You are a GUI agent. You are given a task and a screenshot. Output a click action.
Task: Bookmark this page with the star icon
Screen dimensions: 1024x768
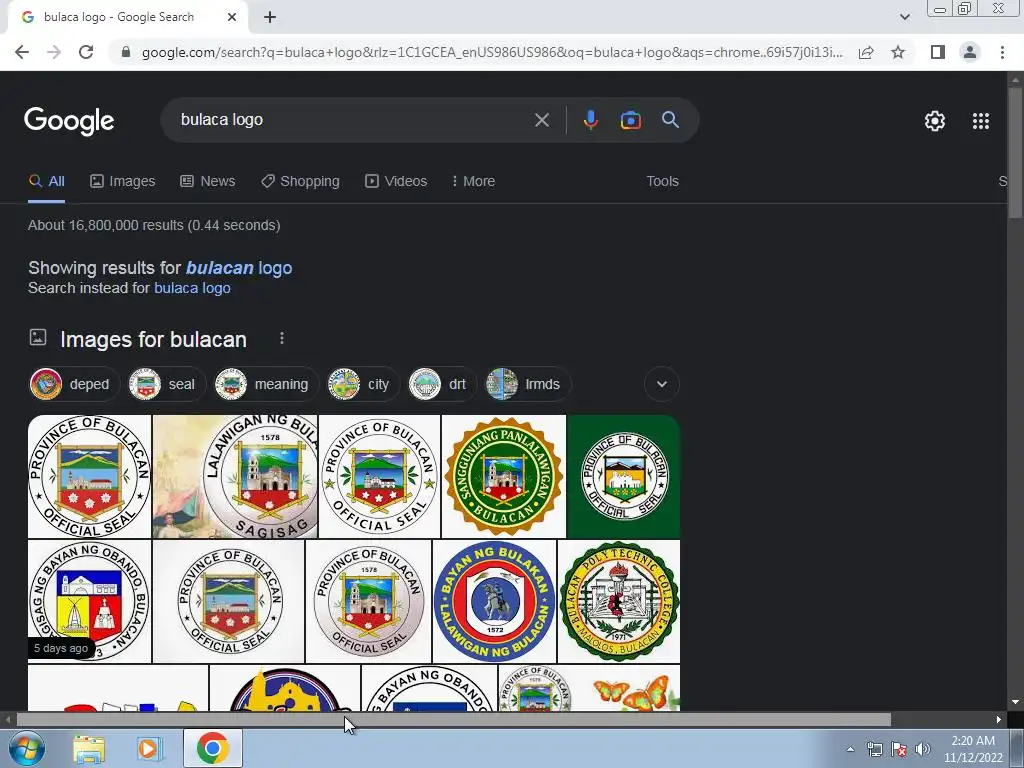[898, 52]
